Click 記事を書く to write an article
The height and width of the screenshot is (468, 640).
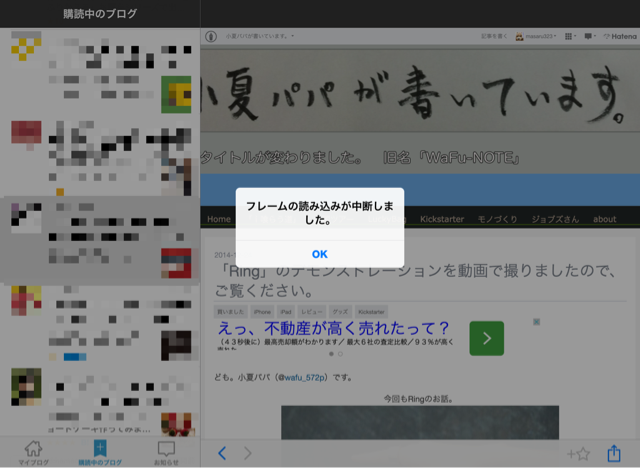coord(494,36)
